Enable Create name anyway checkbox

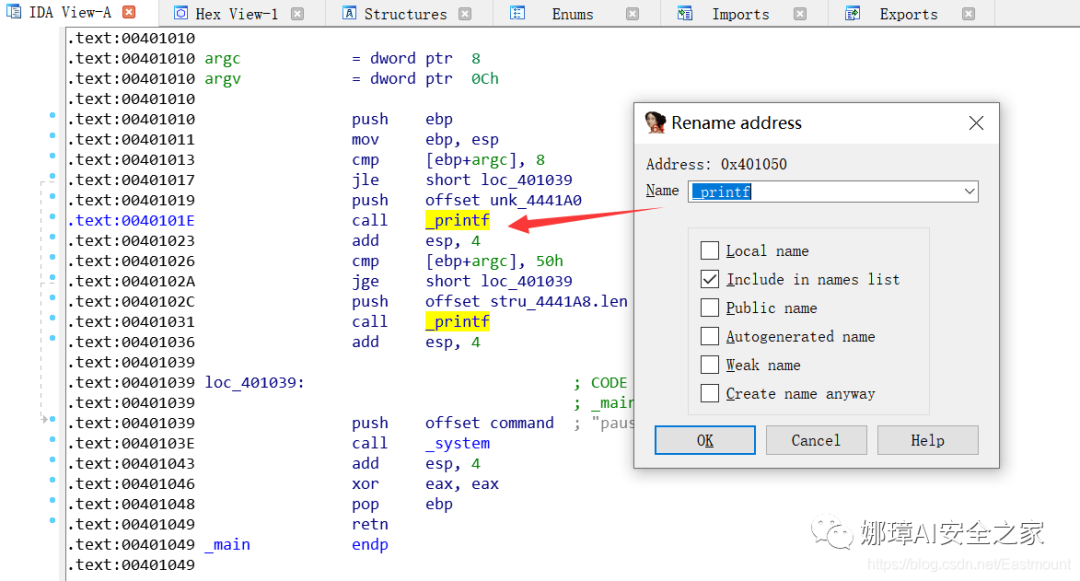[x=709, y=393]
